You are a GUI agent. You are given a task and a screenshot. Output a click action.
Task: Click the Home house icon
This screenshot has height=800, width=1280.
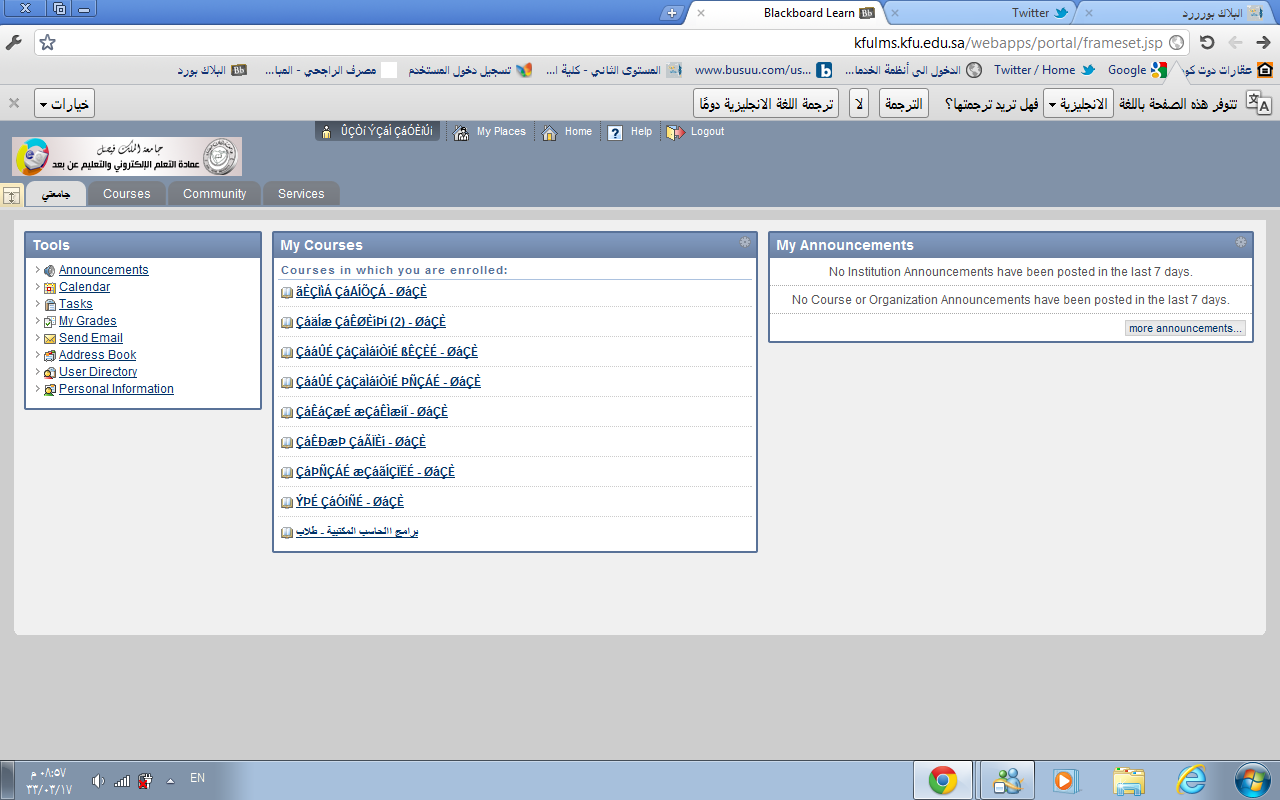tap(549, 132)
